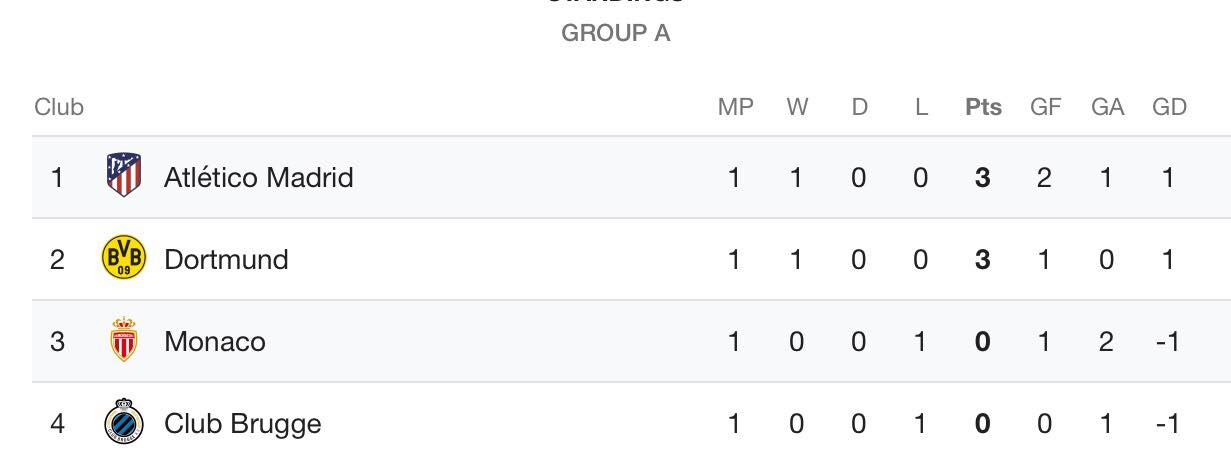Image resolution: width=1231 pixels, height=467 pixels.
Task: Open the Club Brugge team link
Action: tap(243, 424)
